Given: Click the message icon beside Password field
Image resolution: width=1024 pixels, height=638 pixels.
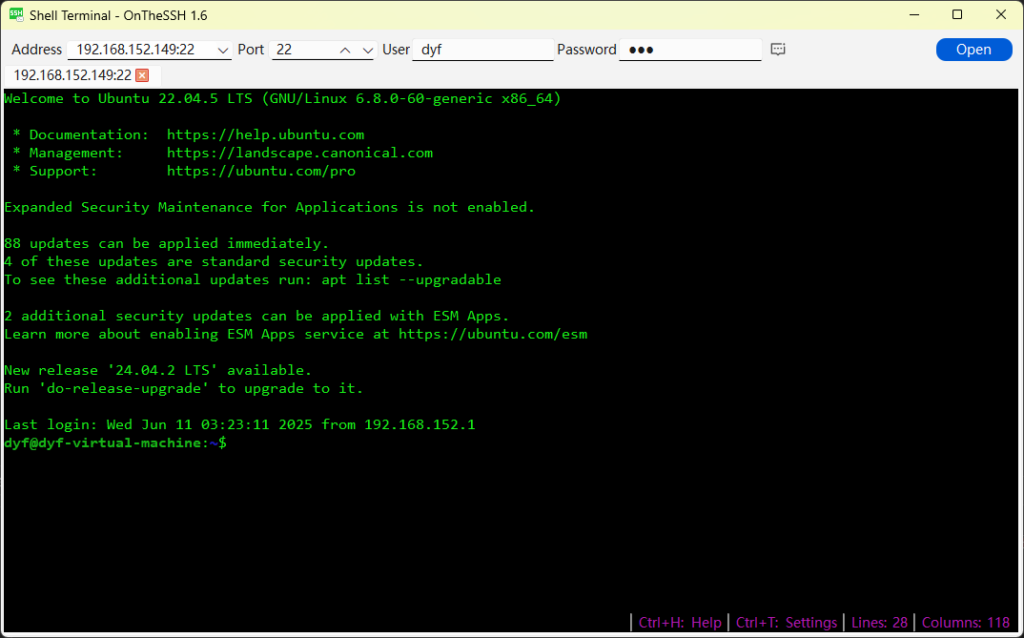Looking at the screenshot, I should point(778,50).
